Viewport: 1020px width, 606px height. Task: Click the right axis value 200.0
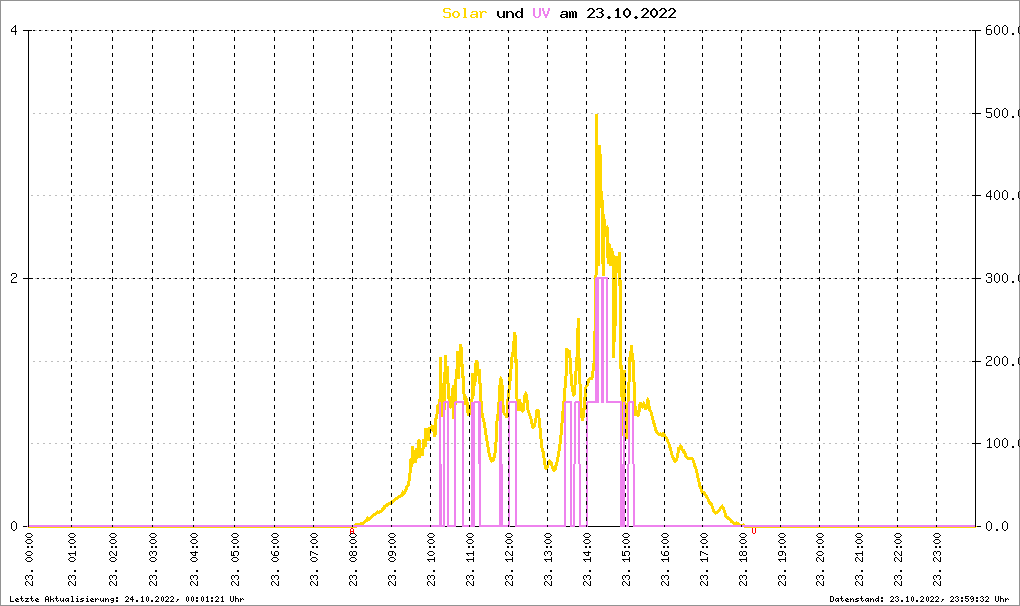tap(1002, 361)
